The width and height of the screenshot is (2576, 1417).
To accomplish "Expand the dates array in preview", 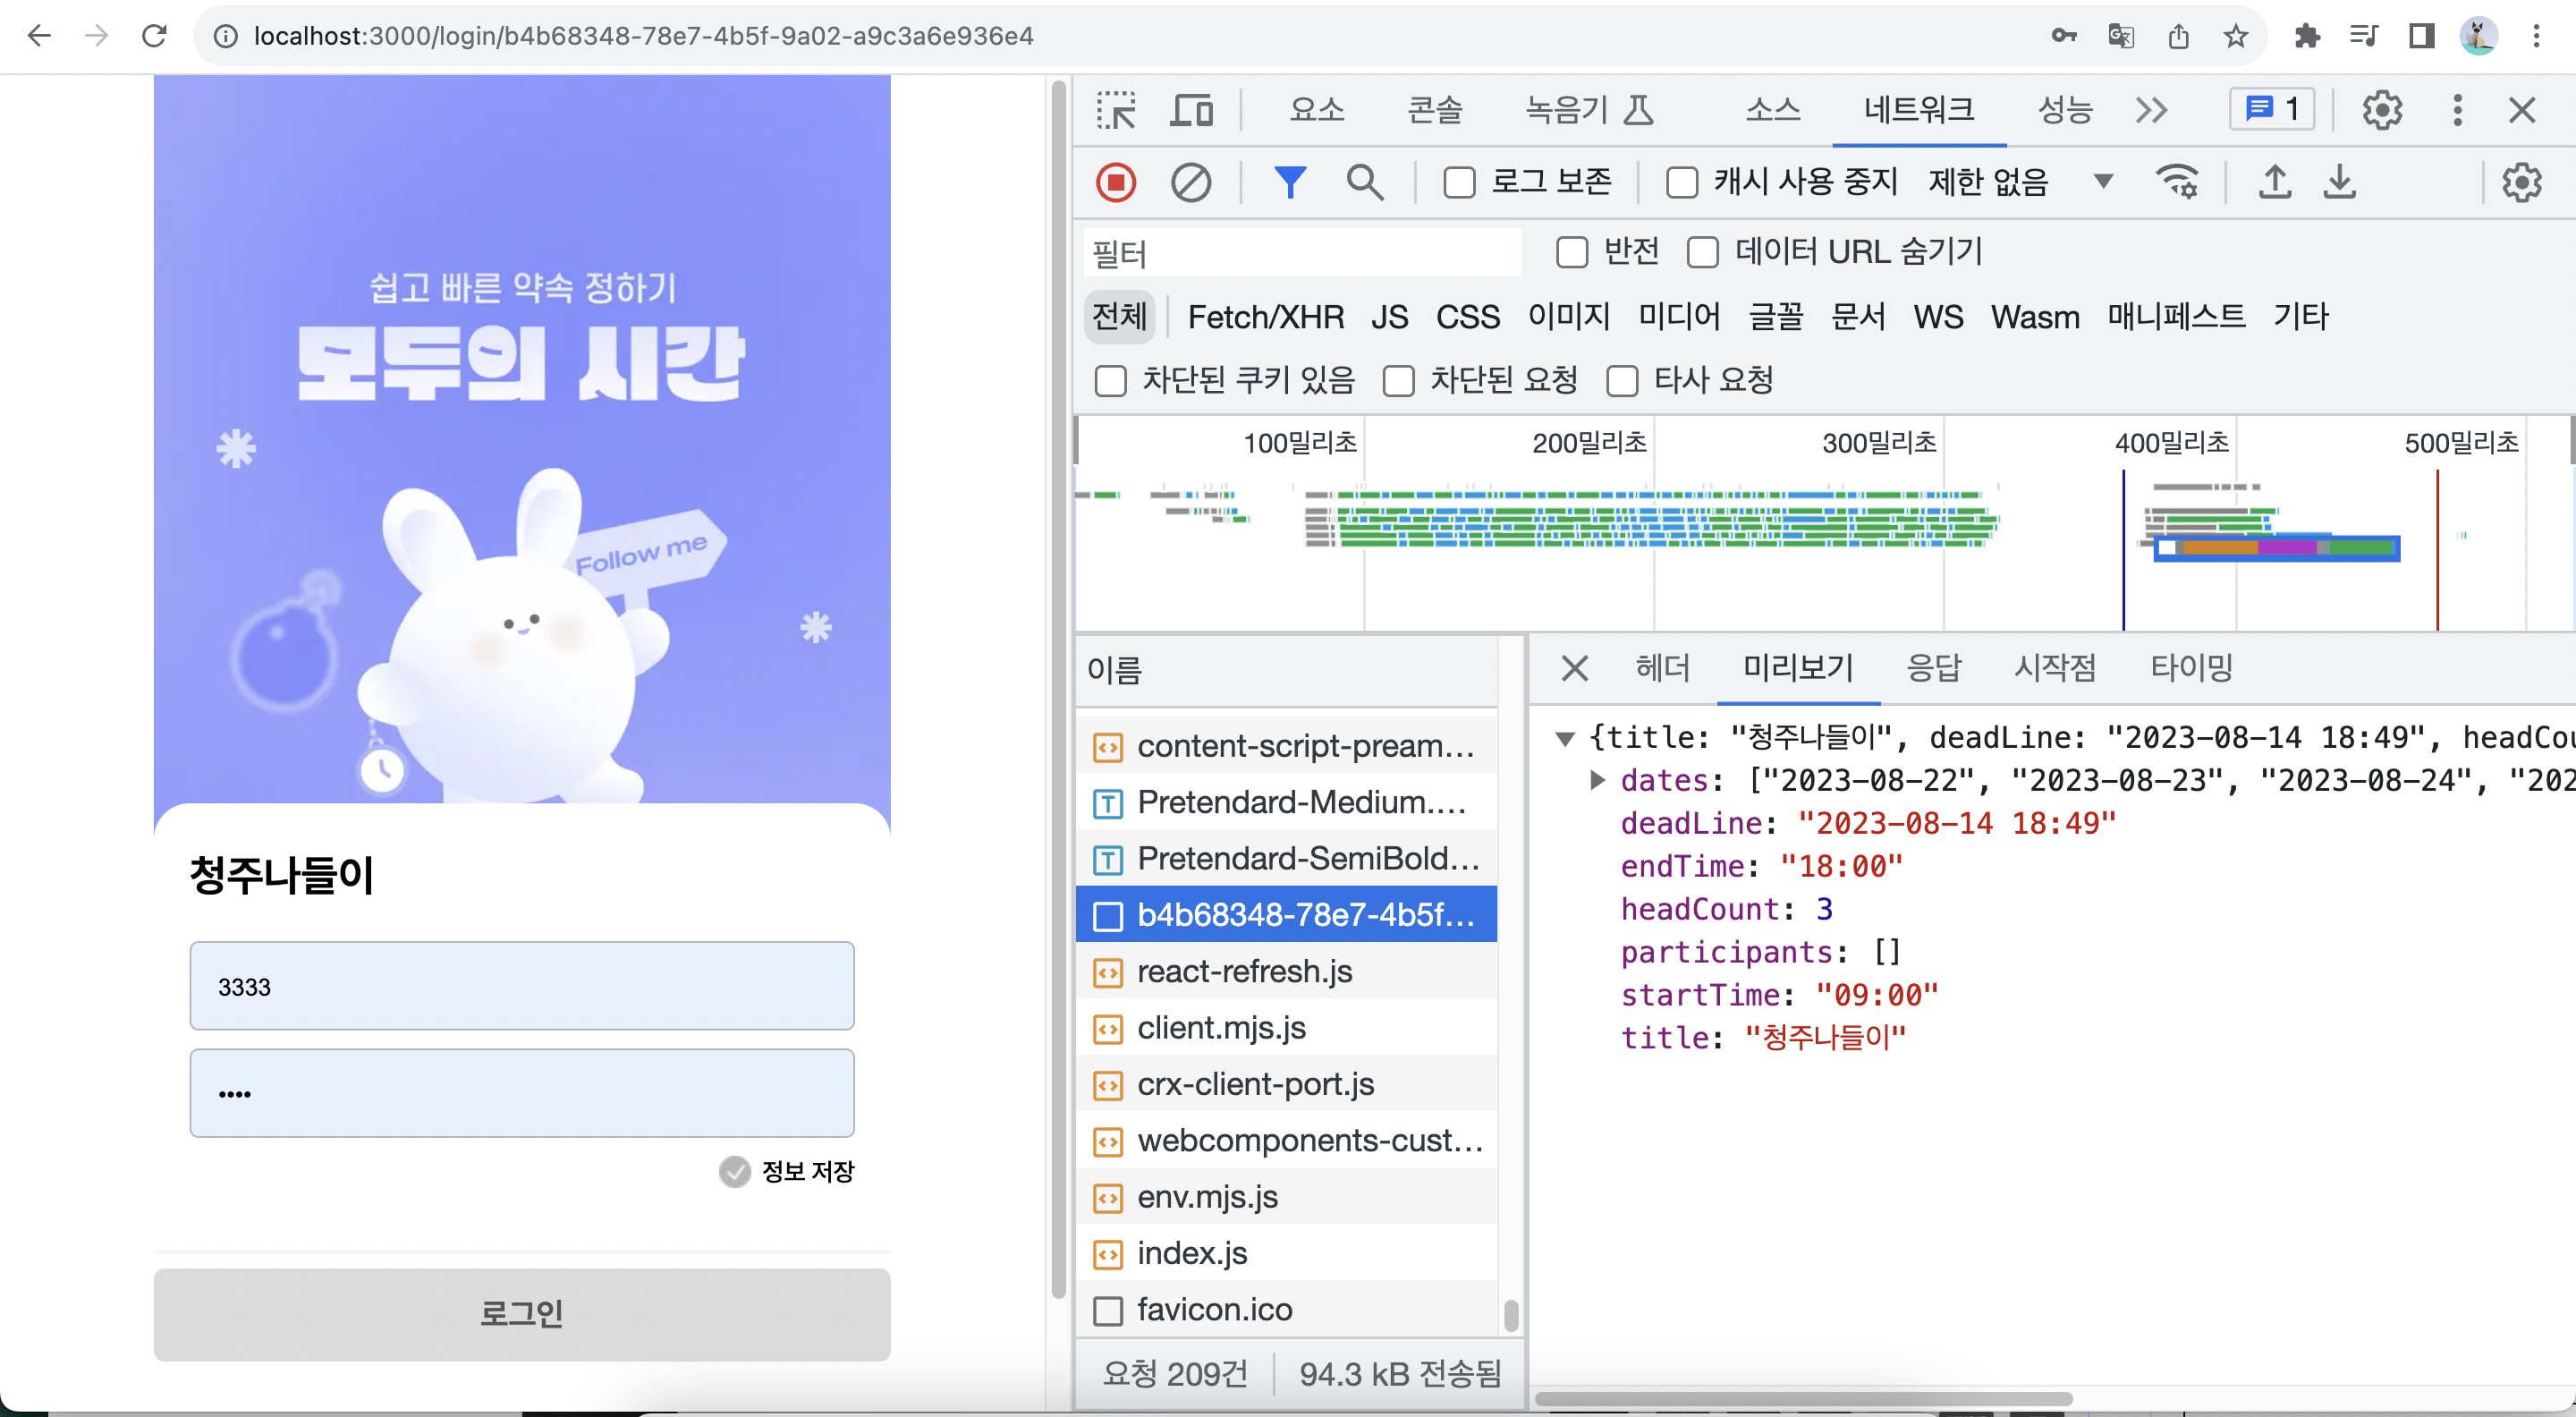I will pyautogui.click(x=1597, y=780).
